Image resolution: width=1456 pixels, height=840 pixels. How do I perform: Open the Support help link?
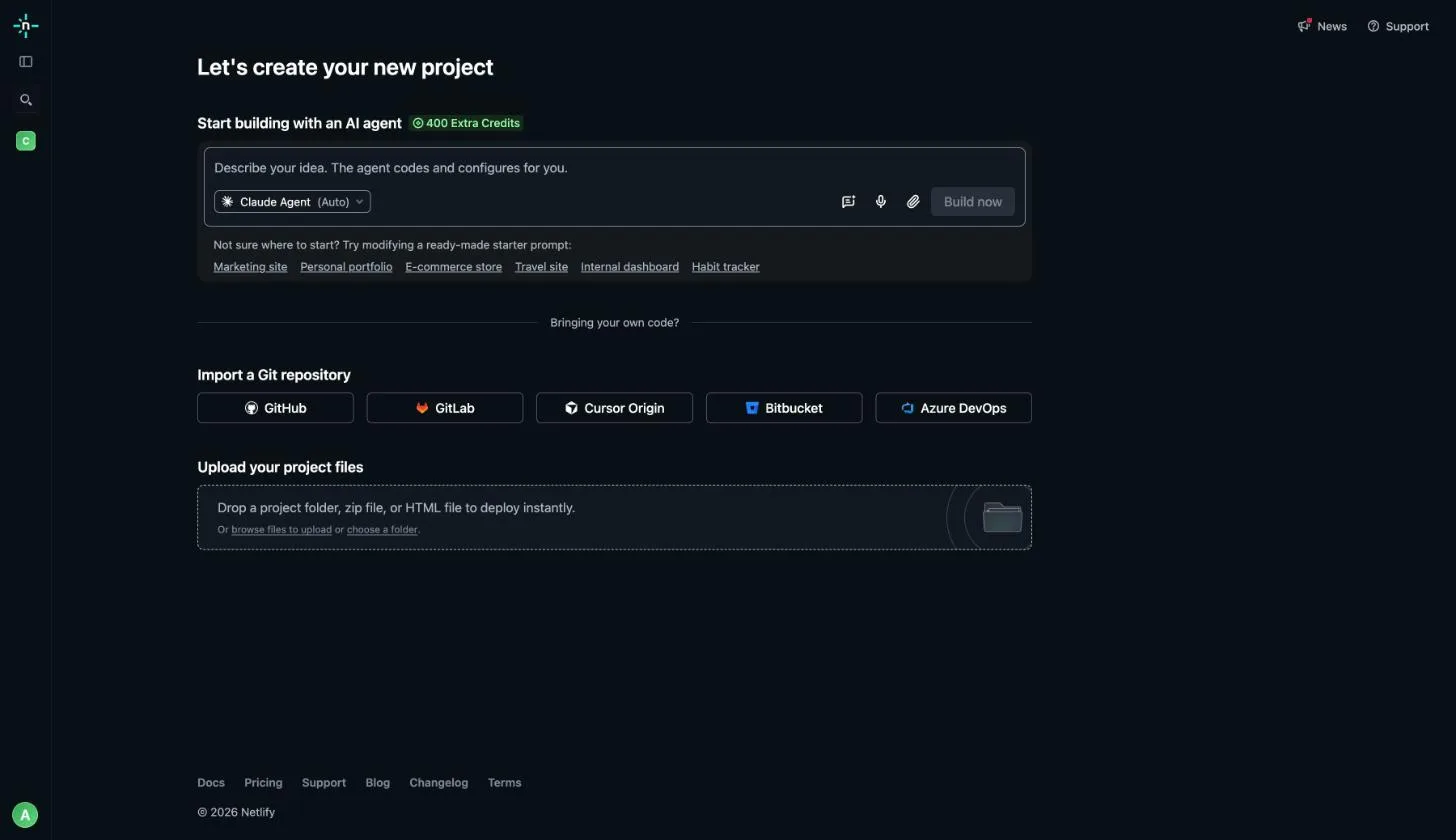click(x=1398, y=26)
